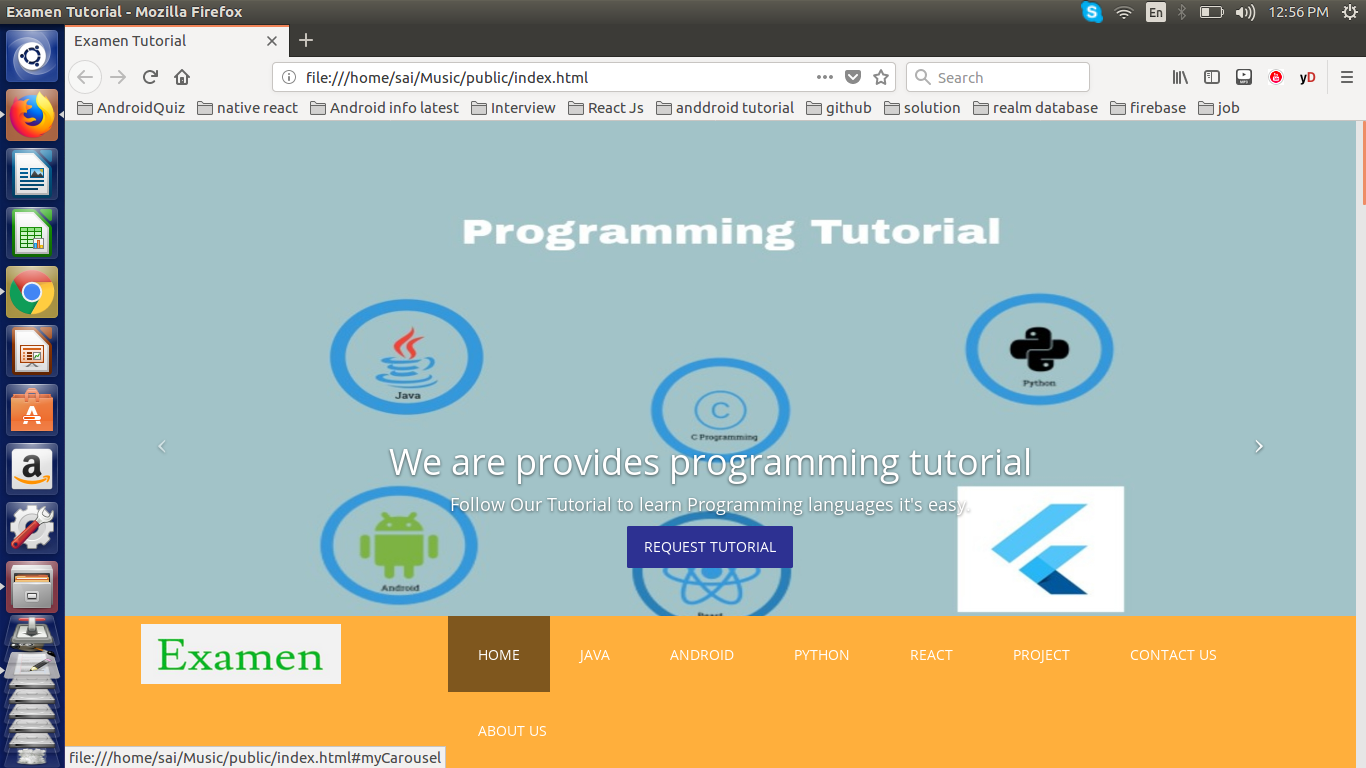Open the system power gear menu
The width and height of the screenshot is (1366, 768).
[x=1349, y=12]
